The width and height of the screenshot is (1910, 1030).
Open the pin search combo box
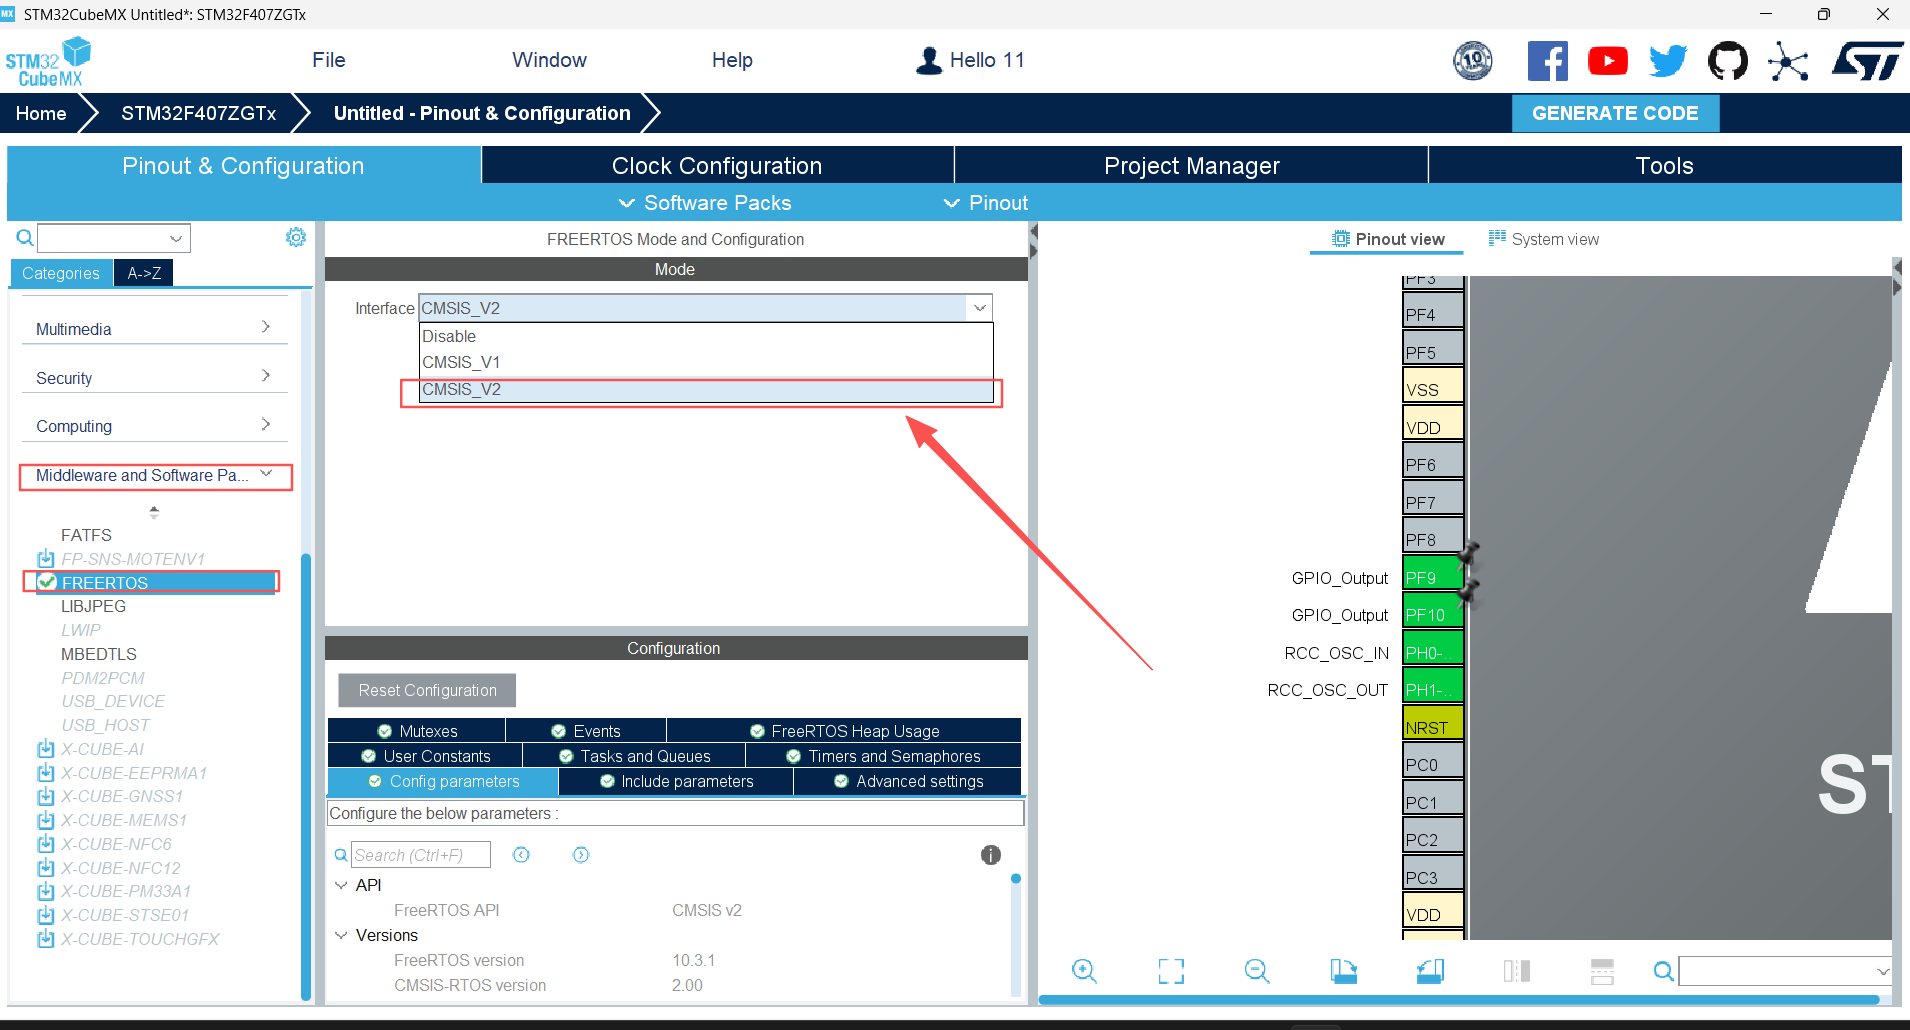[x=1785, y=971]
